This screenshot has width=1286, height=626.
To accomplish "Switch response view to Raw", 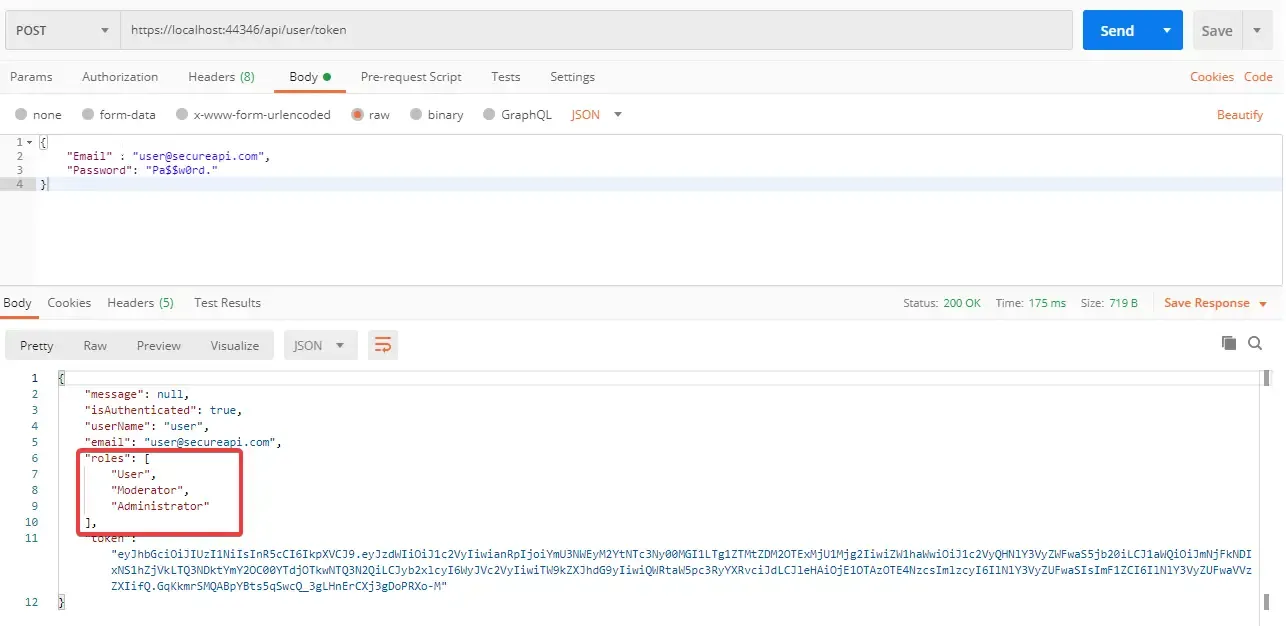I will tap(95, 344).
